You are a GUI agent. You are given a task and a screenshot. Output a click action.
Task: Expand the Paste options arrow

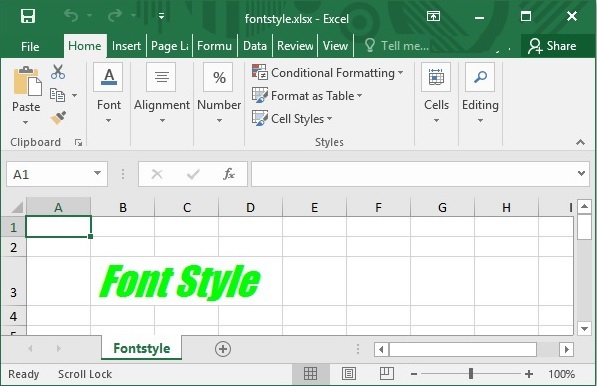tap(26, 123)
